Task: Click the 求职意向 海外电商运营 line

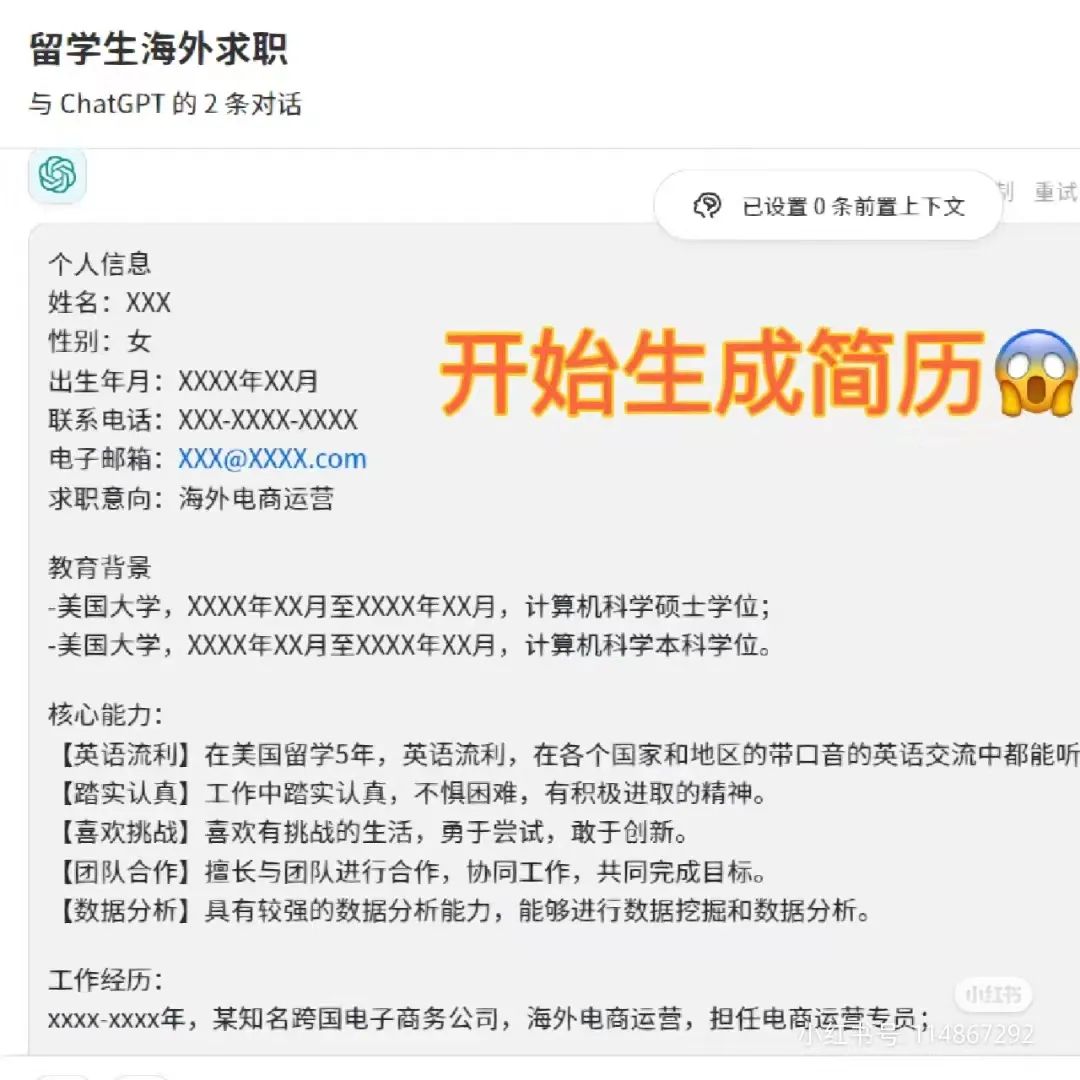Action: pos(191,498)
